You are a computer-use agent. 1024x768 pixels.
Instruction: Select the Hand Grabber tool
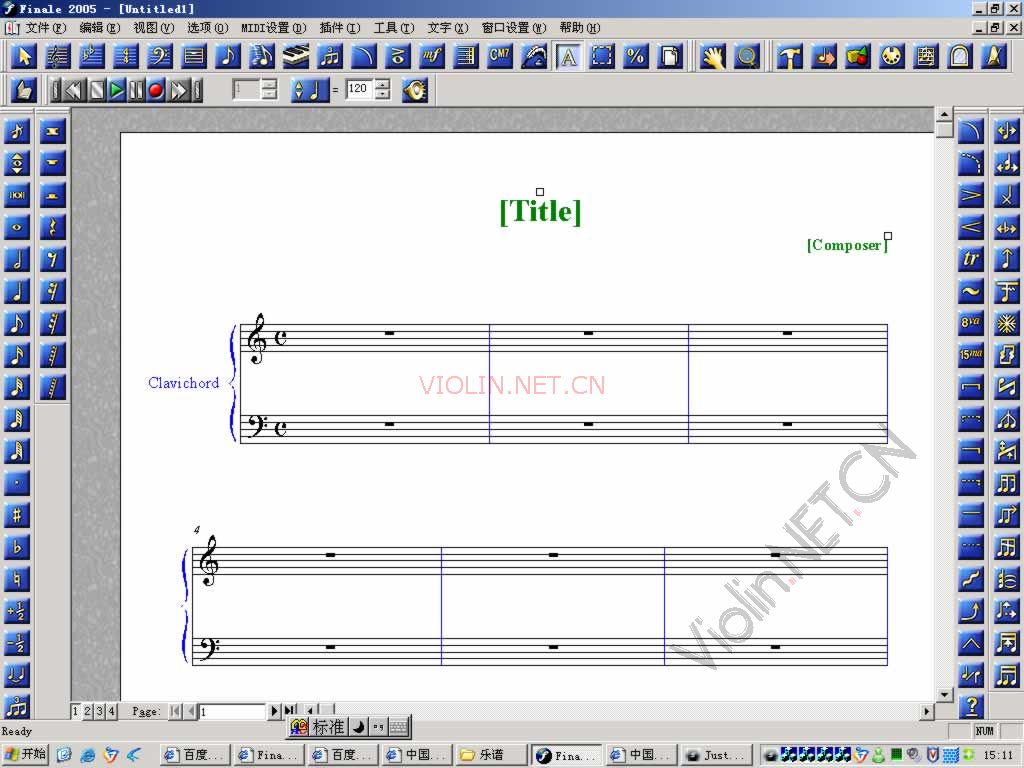point(712,57)
